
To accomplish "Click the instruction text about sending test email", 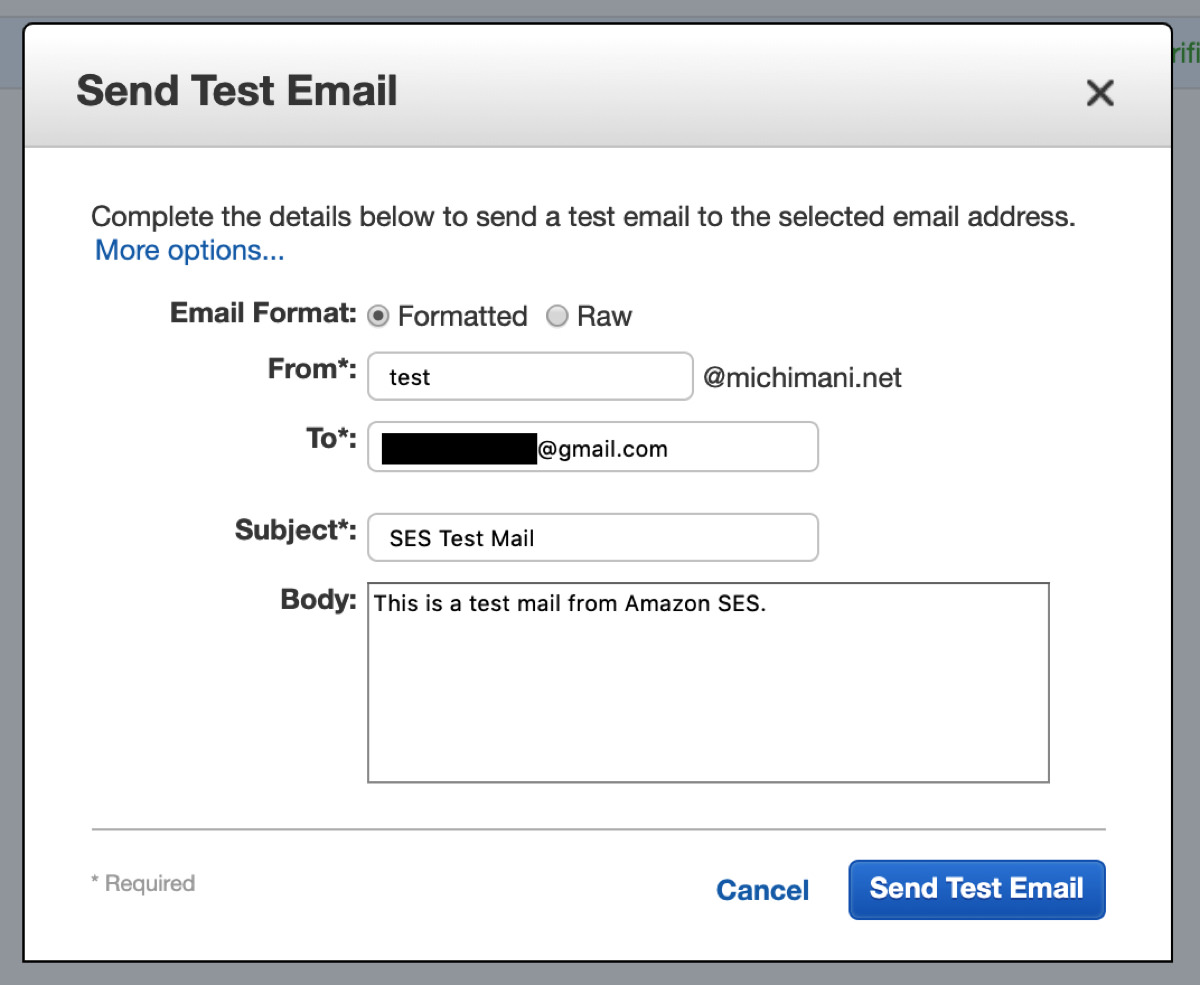I will pyautogui.click(x=583, y=216).
